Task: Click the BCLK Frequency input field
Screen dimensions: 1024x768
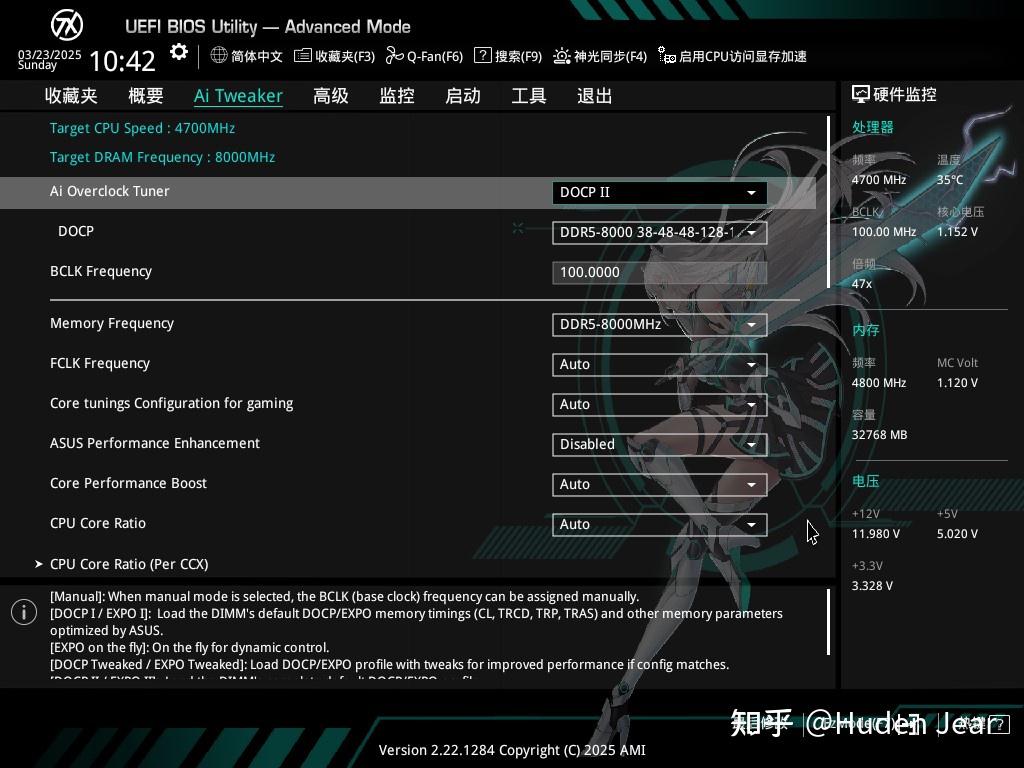Action: (658, 272)
